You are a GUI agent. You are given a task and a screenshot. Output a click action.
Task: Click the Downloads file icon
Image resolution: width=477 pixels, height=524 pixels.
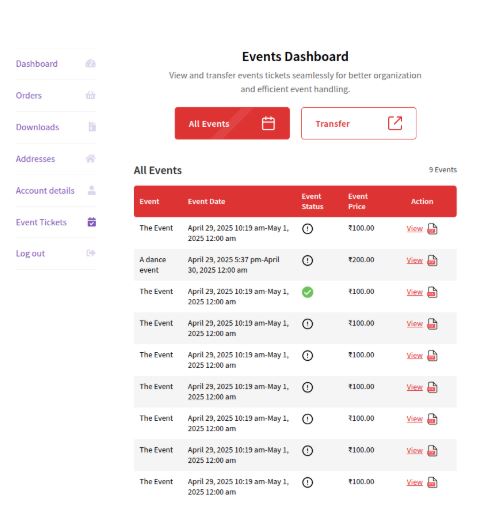92,127
